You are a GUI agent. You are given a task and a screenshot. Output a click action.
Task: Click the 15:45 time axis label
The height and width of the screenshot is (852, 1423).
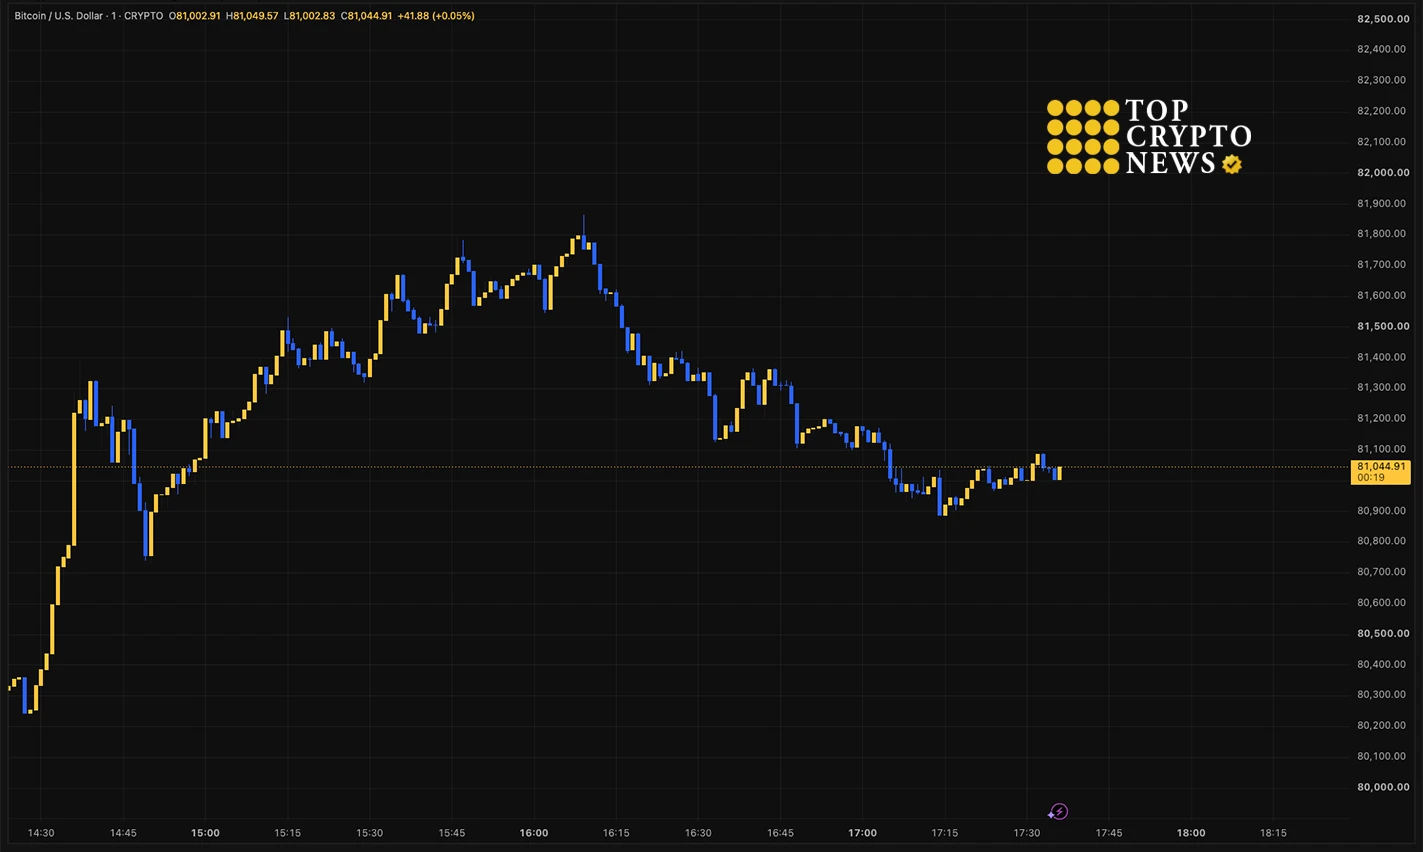tap(452, 833)
